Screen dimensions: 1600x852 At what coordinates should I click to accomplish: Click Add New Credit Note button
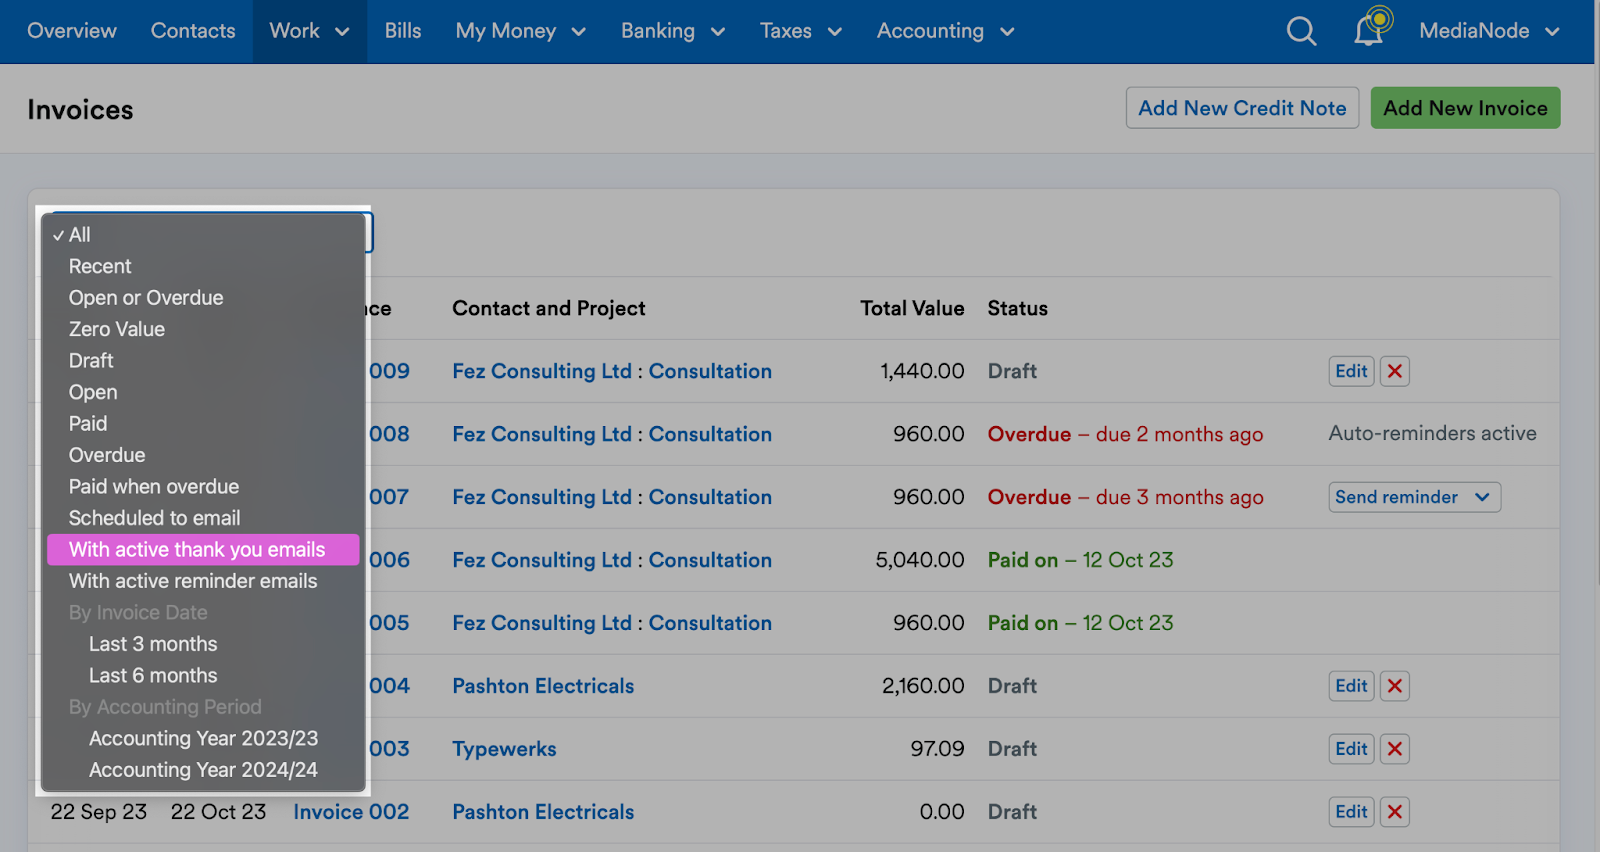pyautogui.click(x=1242, y=108)
